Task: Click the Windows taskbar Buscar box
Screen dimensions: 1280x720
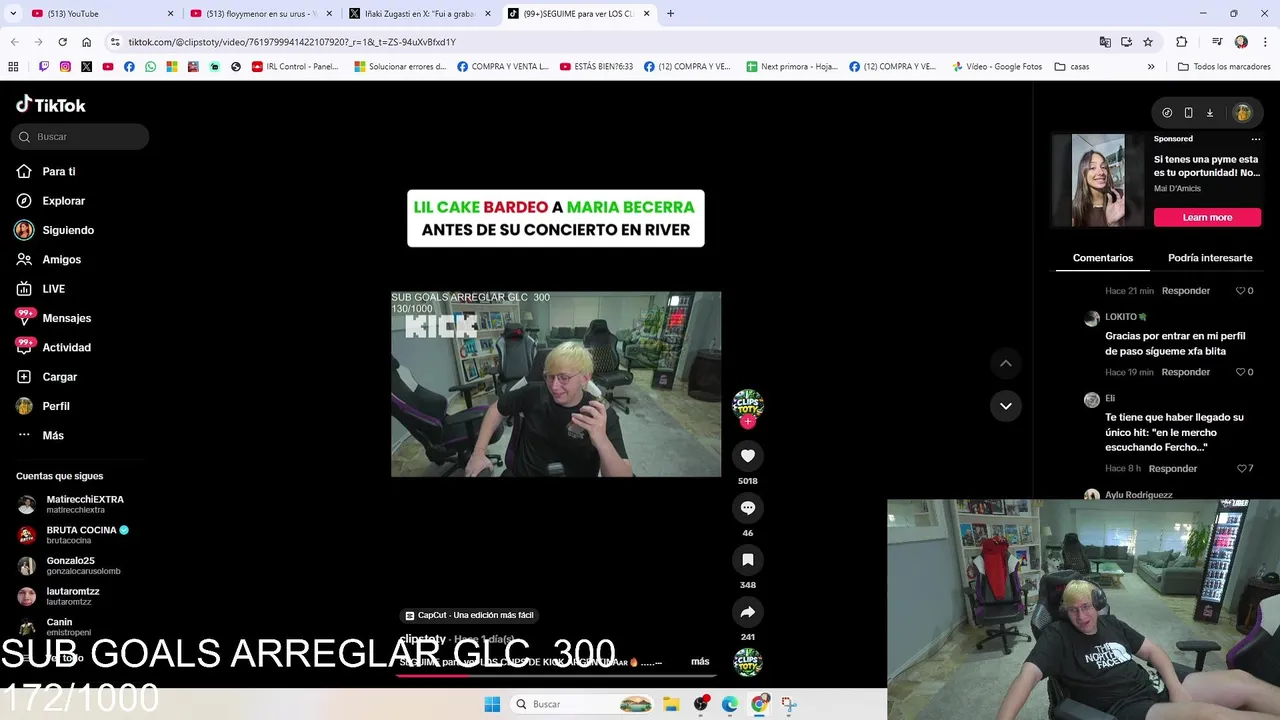Action: 584,704
